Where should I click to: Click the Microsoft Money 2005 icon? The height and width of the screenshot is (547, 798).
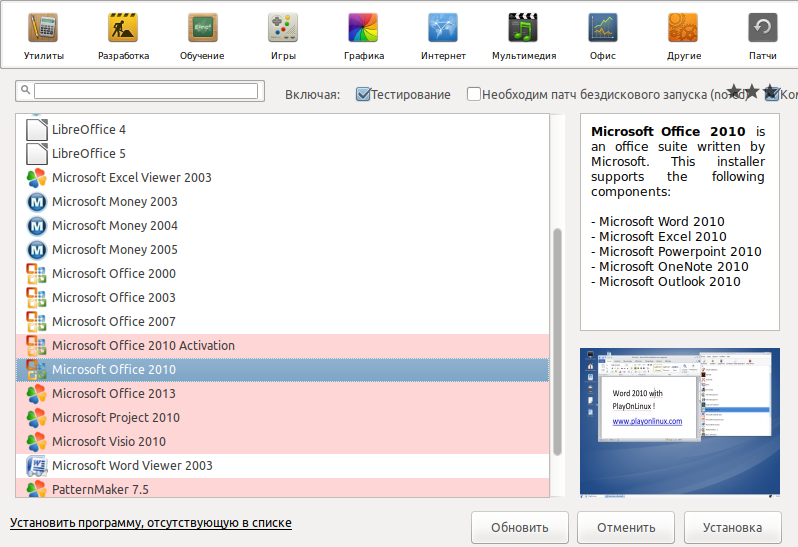coord(37,250)
